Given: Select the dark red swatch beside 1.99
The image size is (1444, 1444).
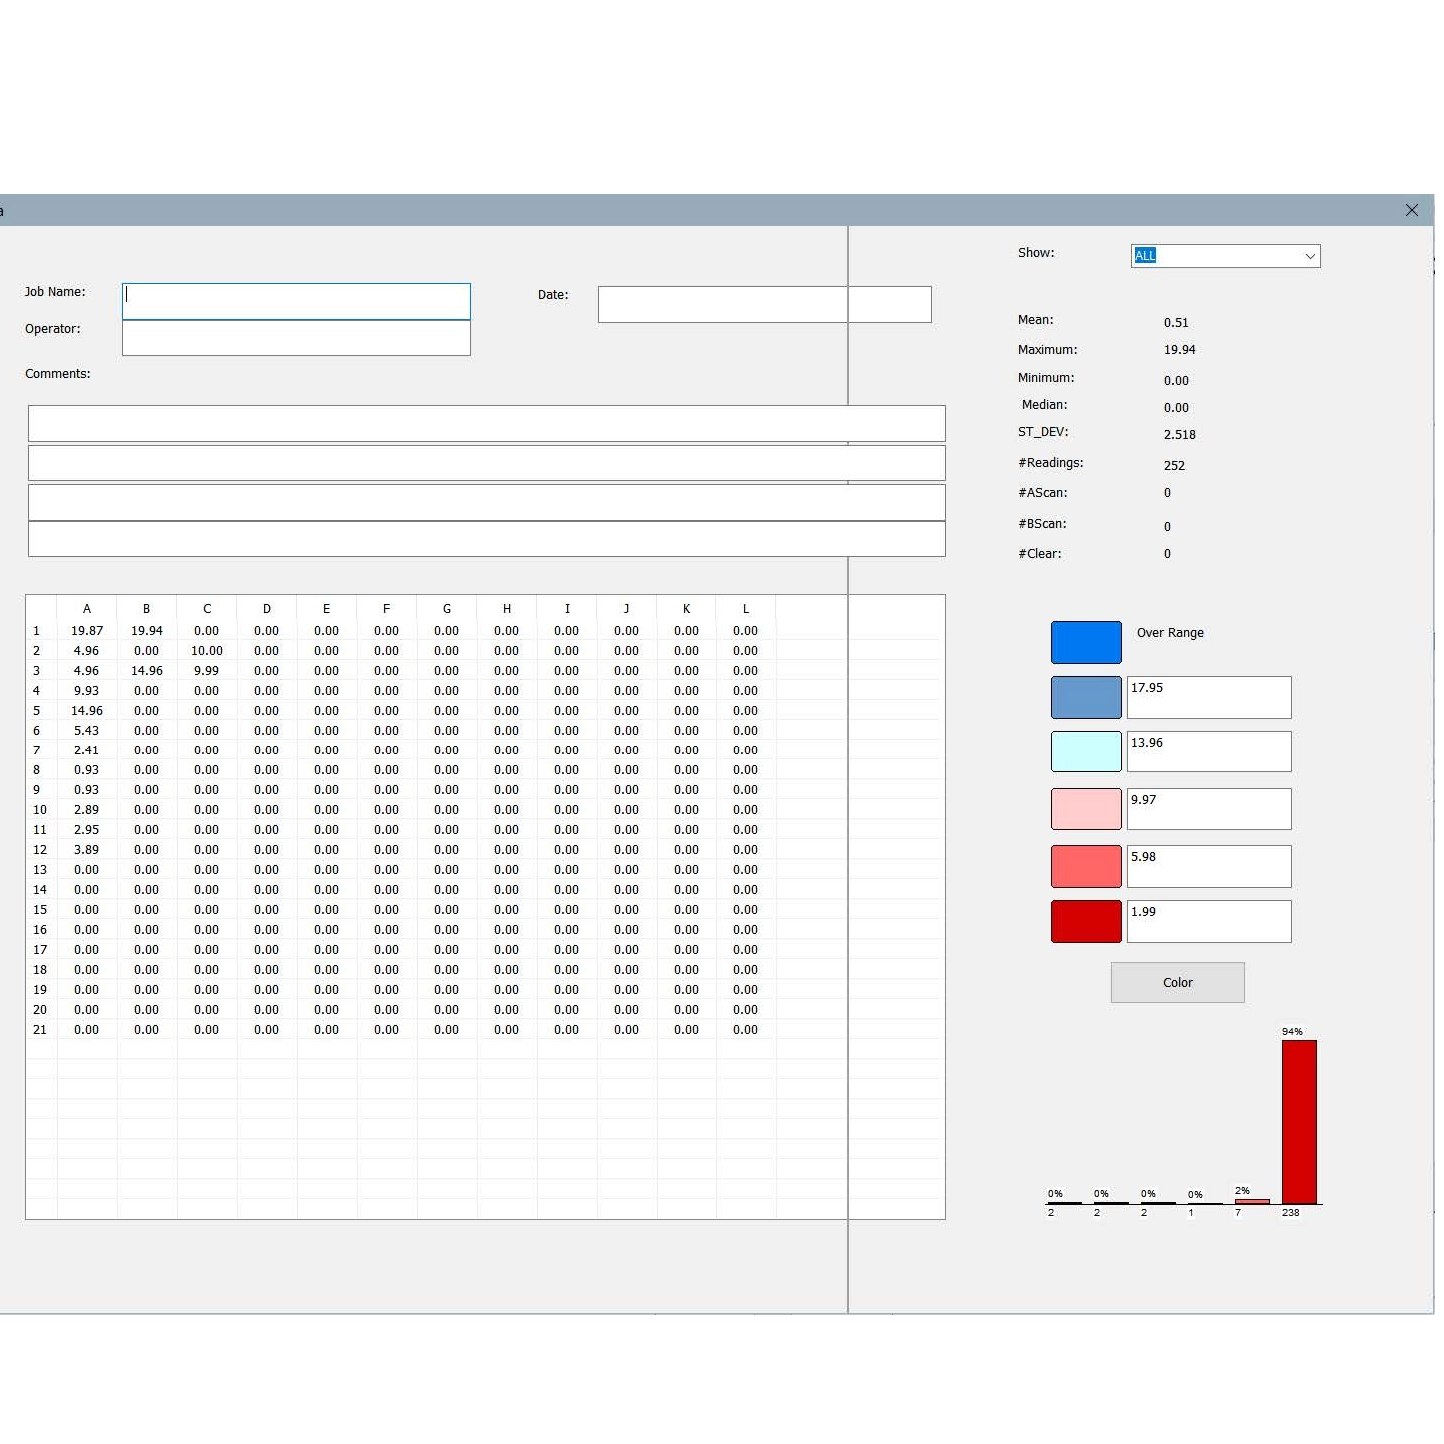Looking at the screenshot, I should [x=1086, y=921].
